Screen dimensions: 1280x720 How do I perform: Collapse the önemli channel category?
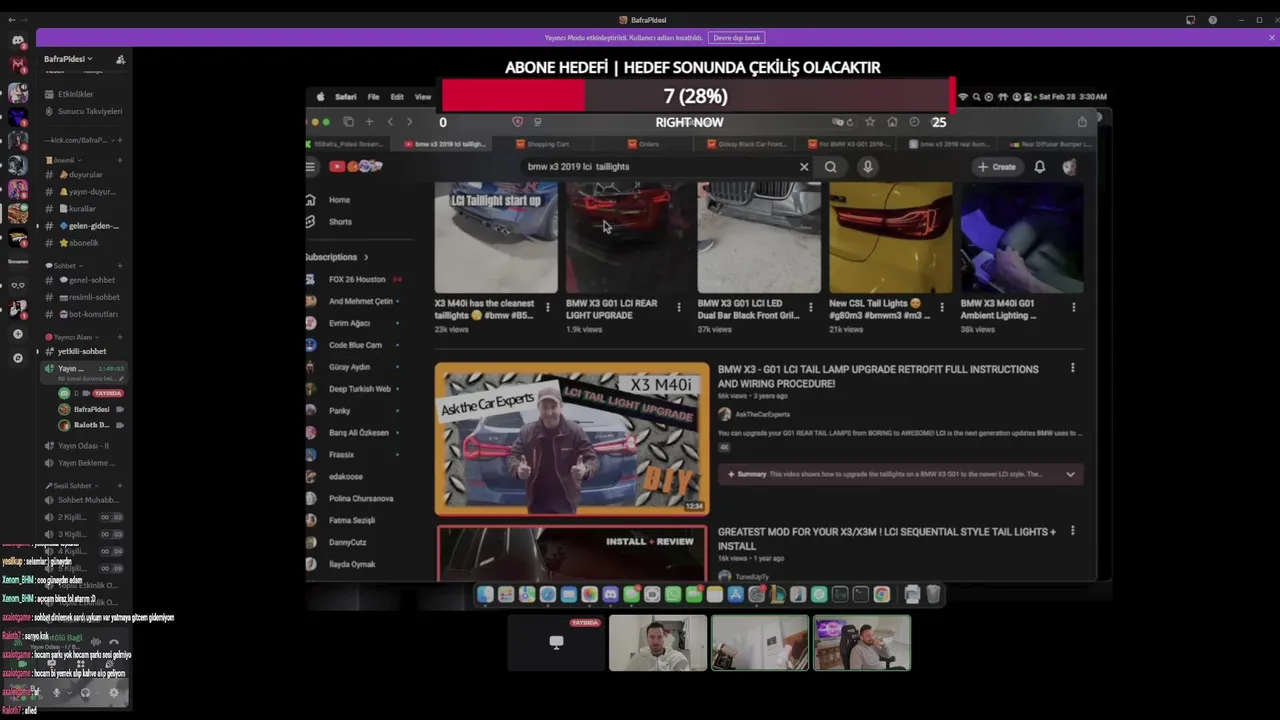(63, 160)
